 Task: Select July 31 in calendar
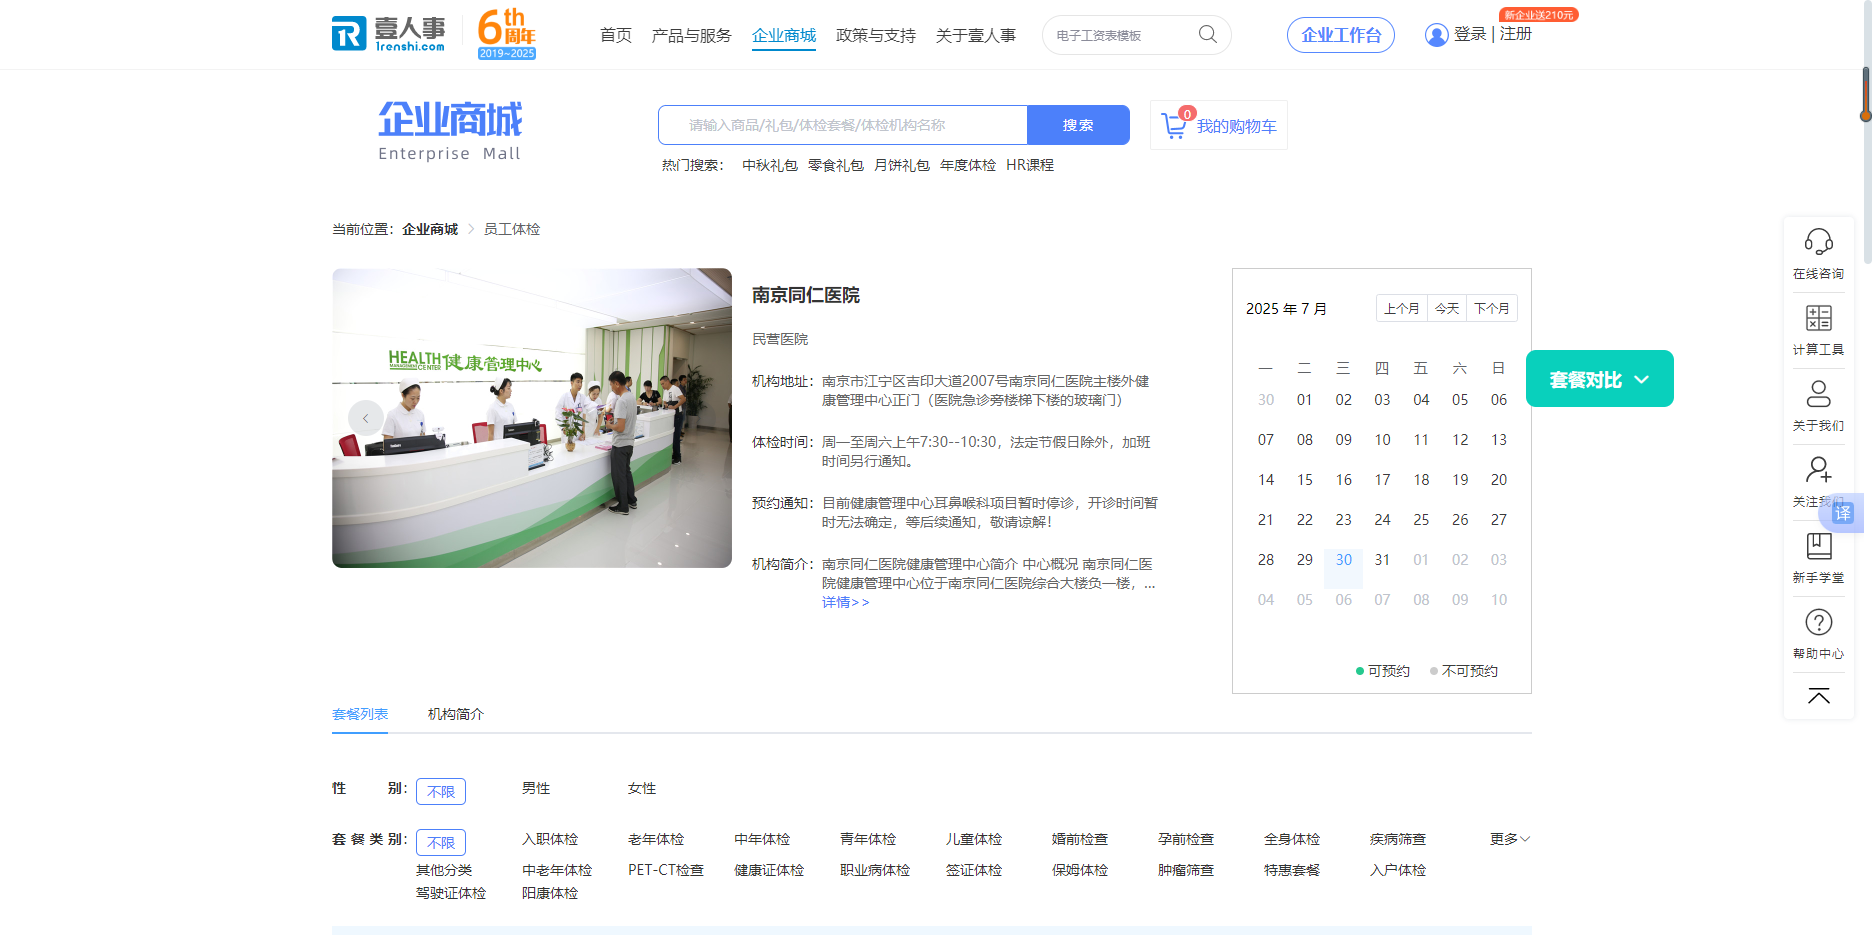(1382, 560)
